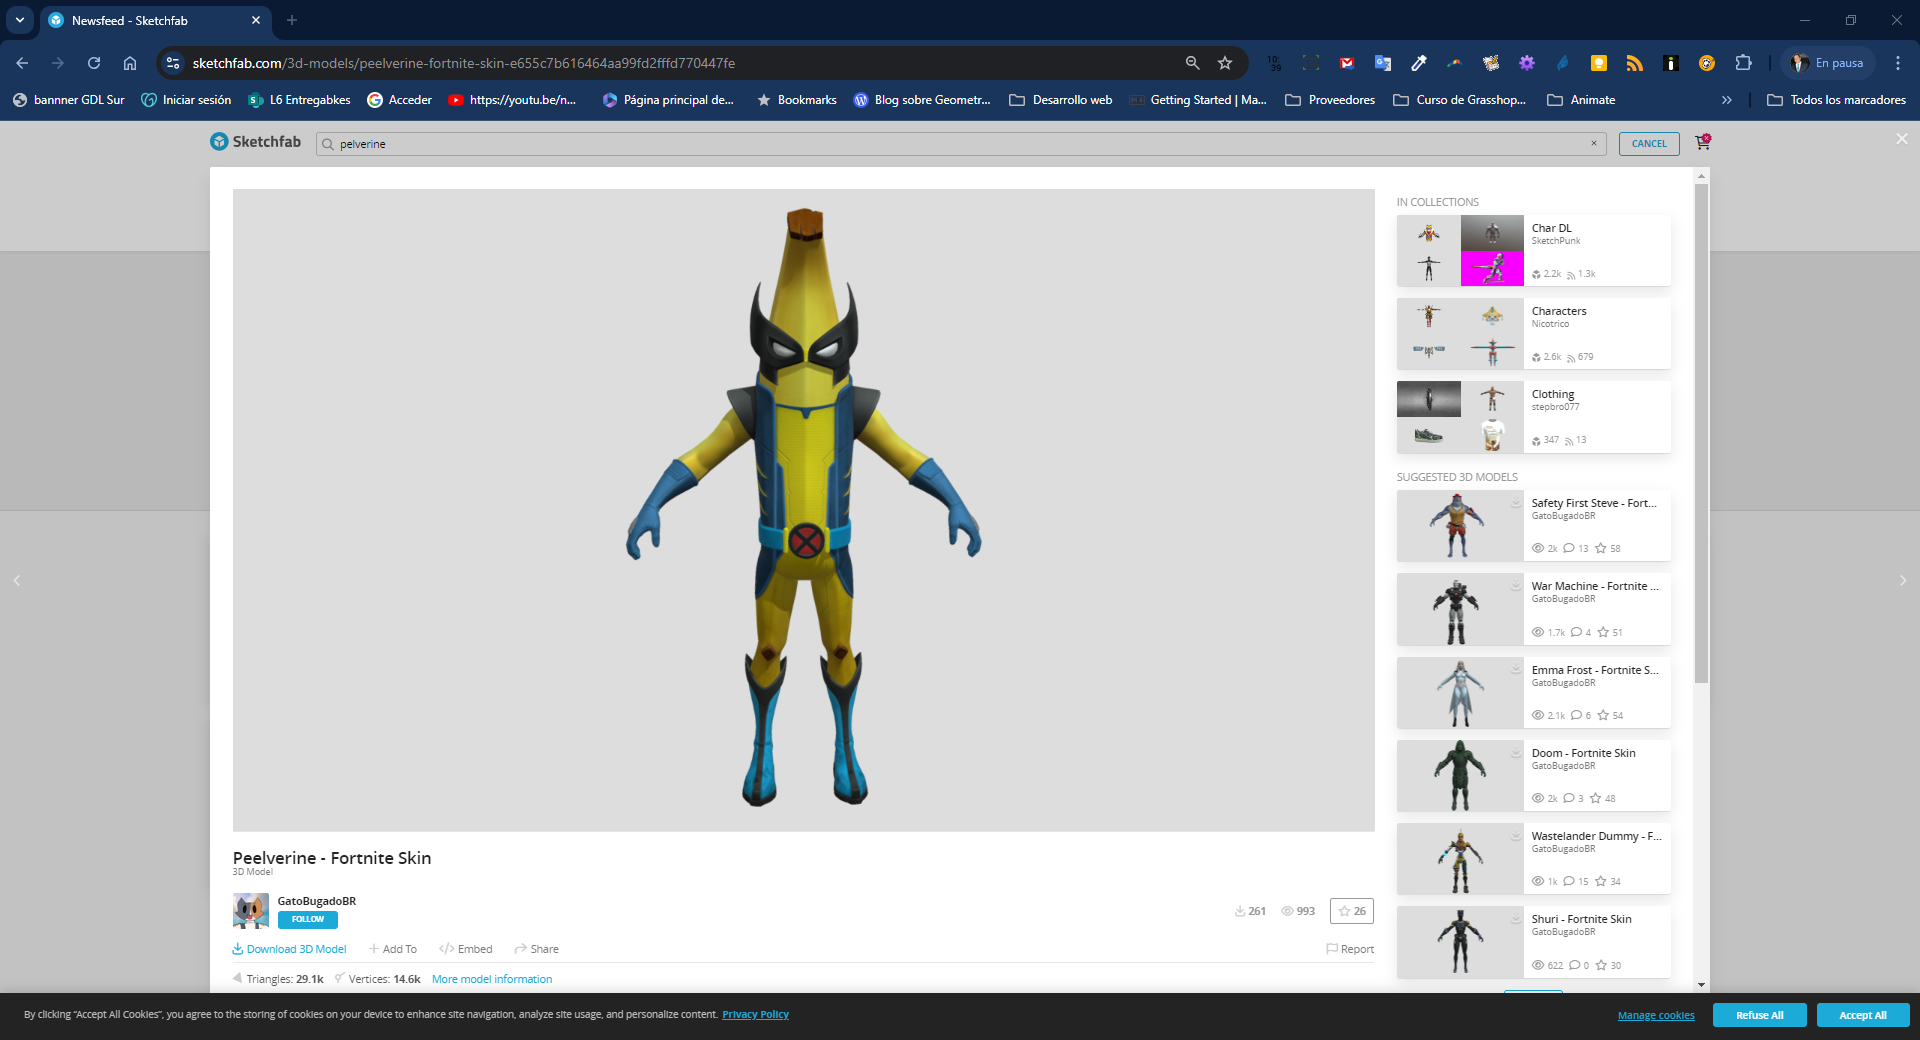Click the eyedropper extension icon

[x=1419, y=63]
